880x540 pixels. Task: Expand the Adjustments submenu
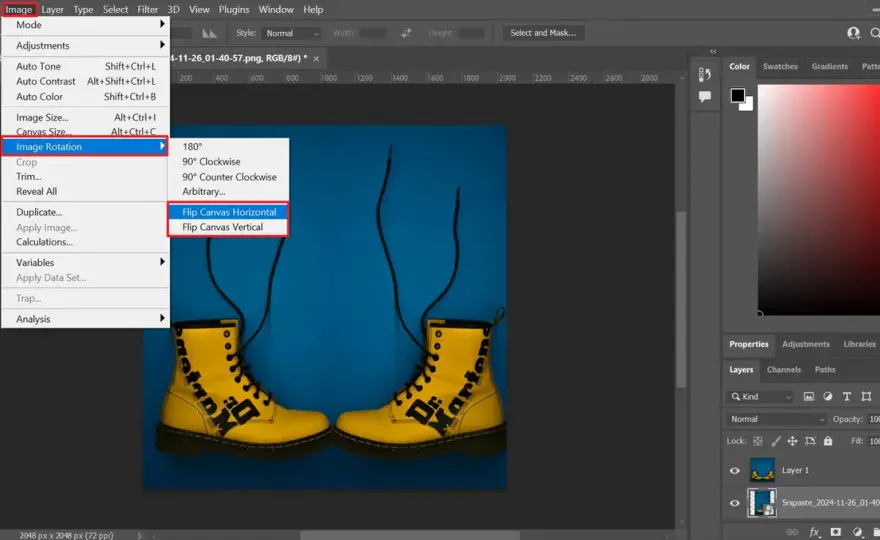point(85,45)
